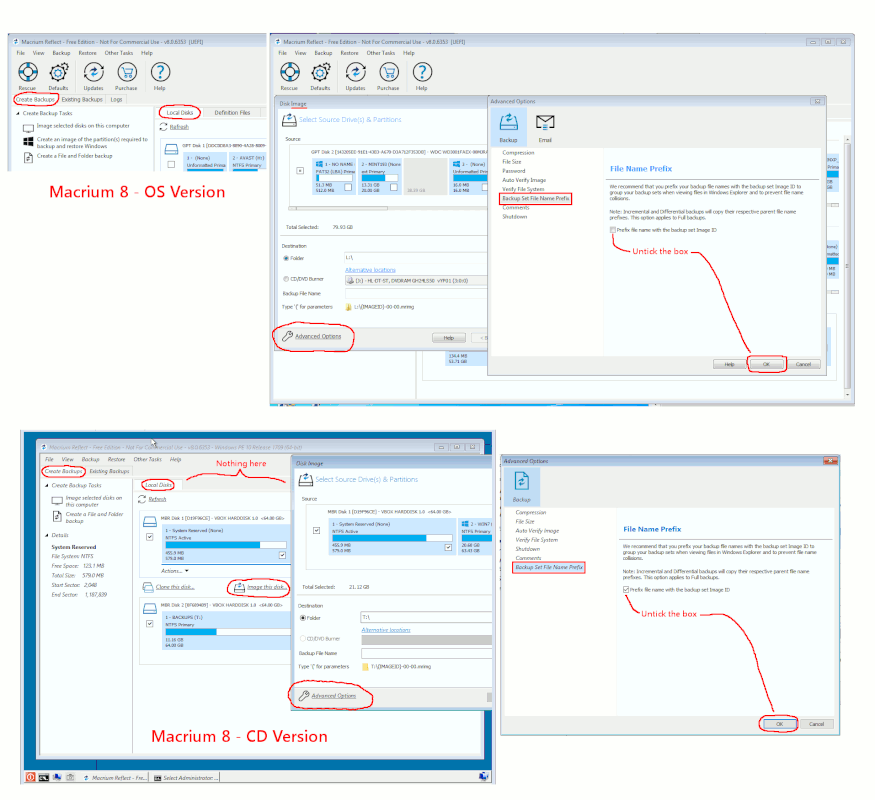
Task: Click Help button in OS-version Advanced Options dialog
Action: 729,364
